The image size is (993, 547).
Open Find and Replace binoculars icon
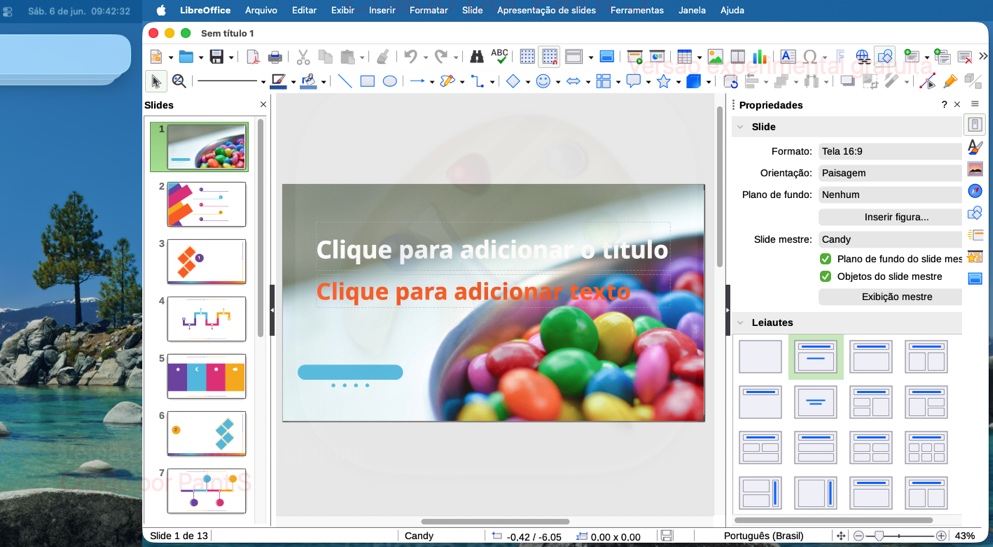(x=477, y=57)
